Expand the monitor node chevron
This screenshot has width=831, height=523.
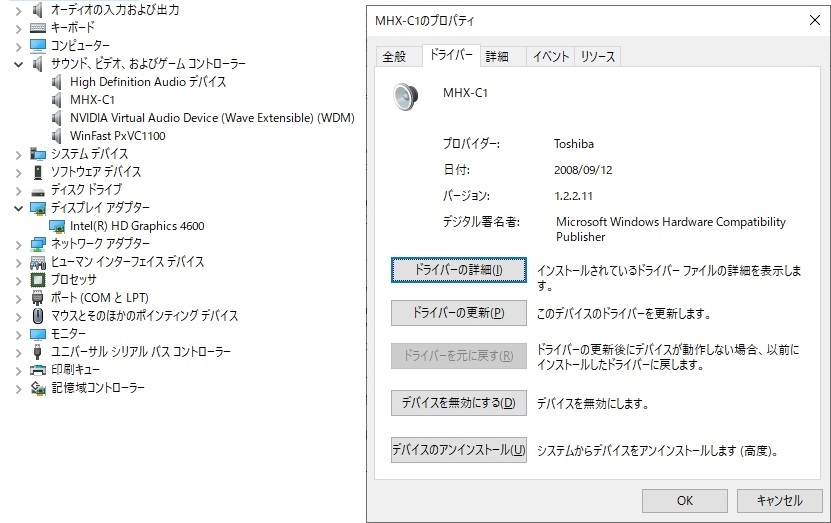click(x=18, y=334)
